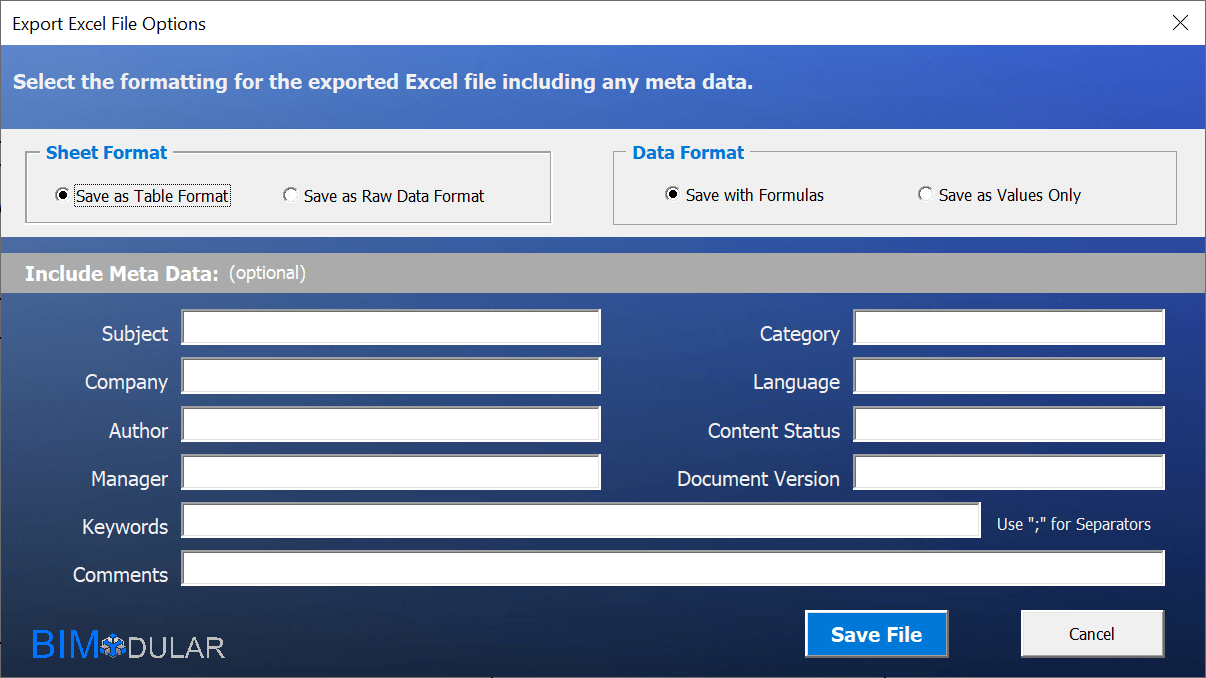
Task: Click into the Author field
Action: [x=390, y=424]
